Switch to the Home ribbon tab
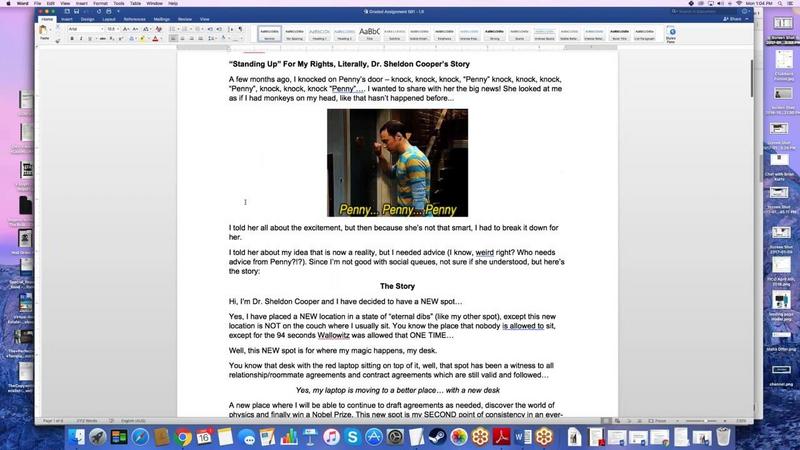The height and width of the screenshot is (450, 800). tap(47, 19)
